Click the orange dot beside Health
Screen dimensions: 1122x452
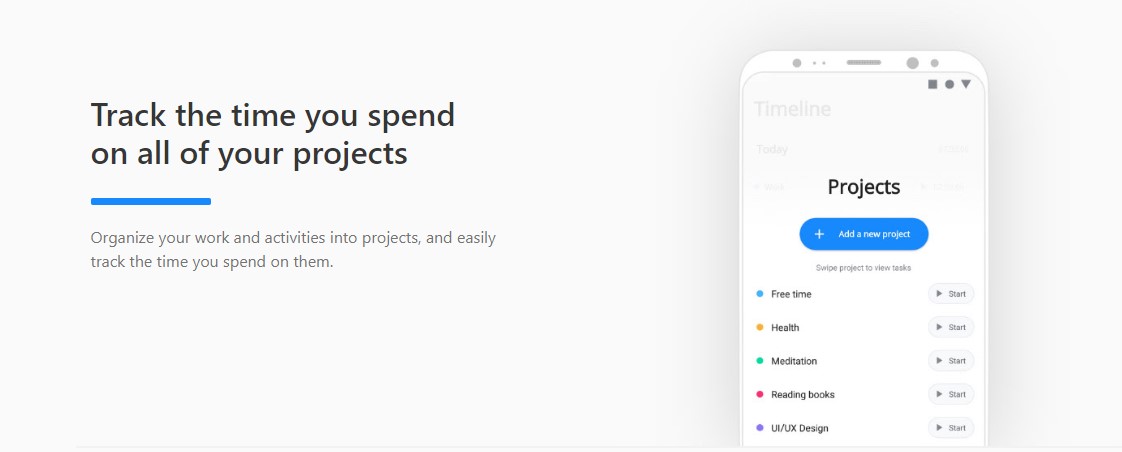(x=760, y=328)
